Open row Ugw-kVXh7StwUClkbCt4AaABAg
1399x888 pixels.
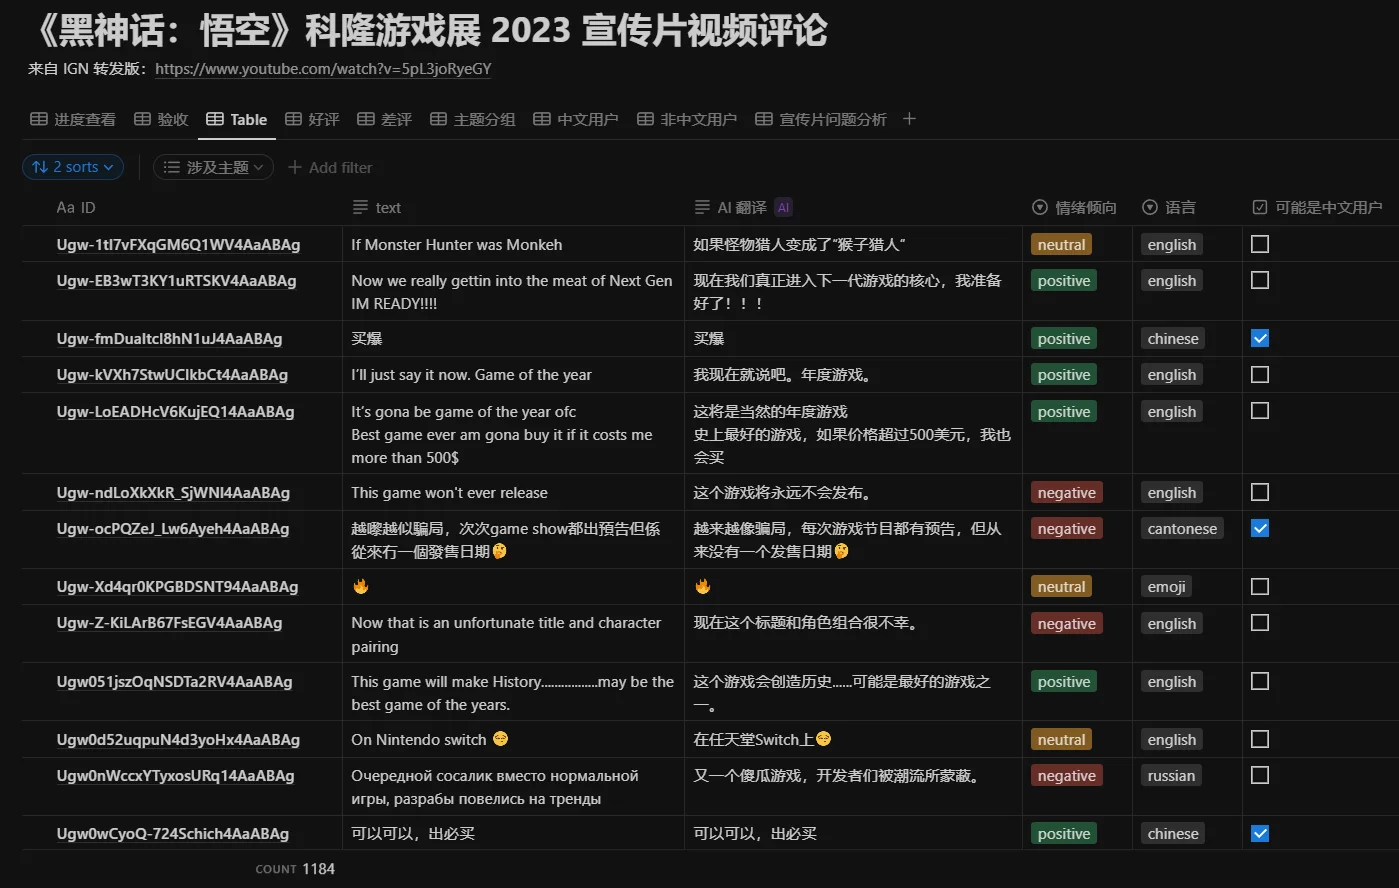pos(172,374)
